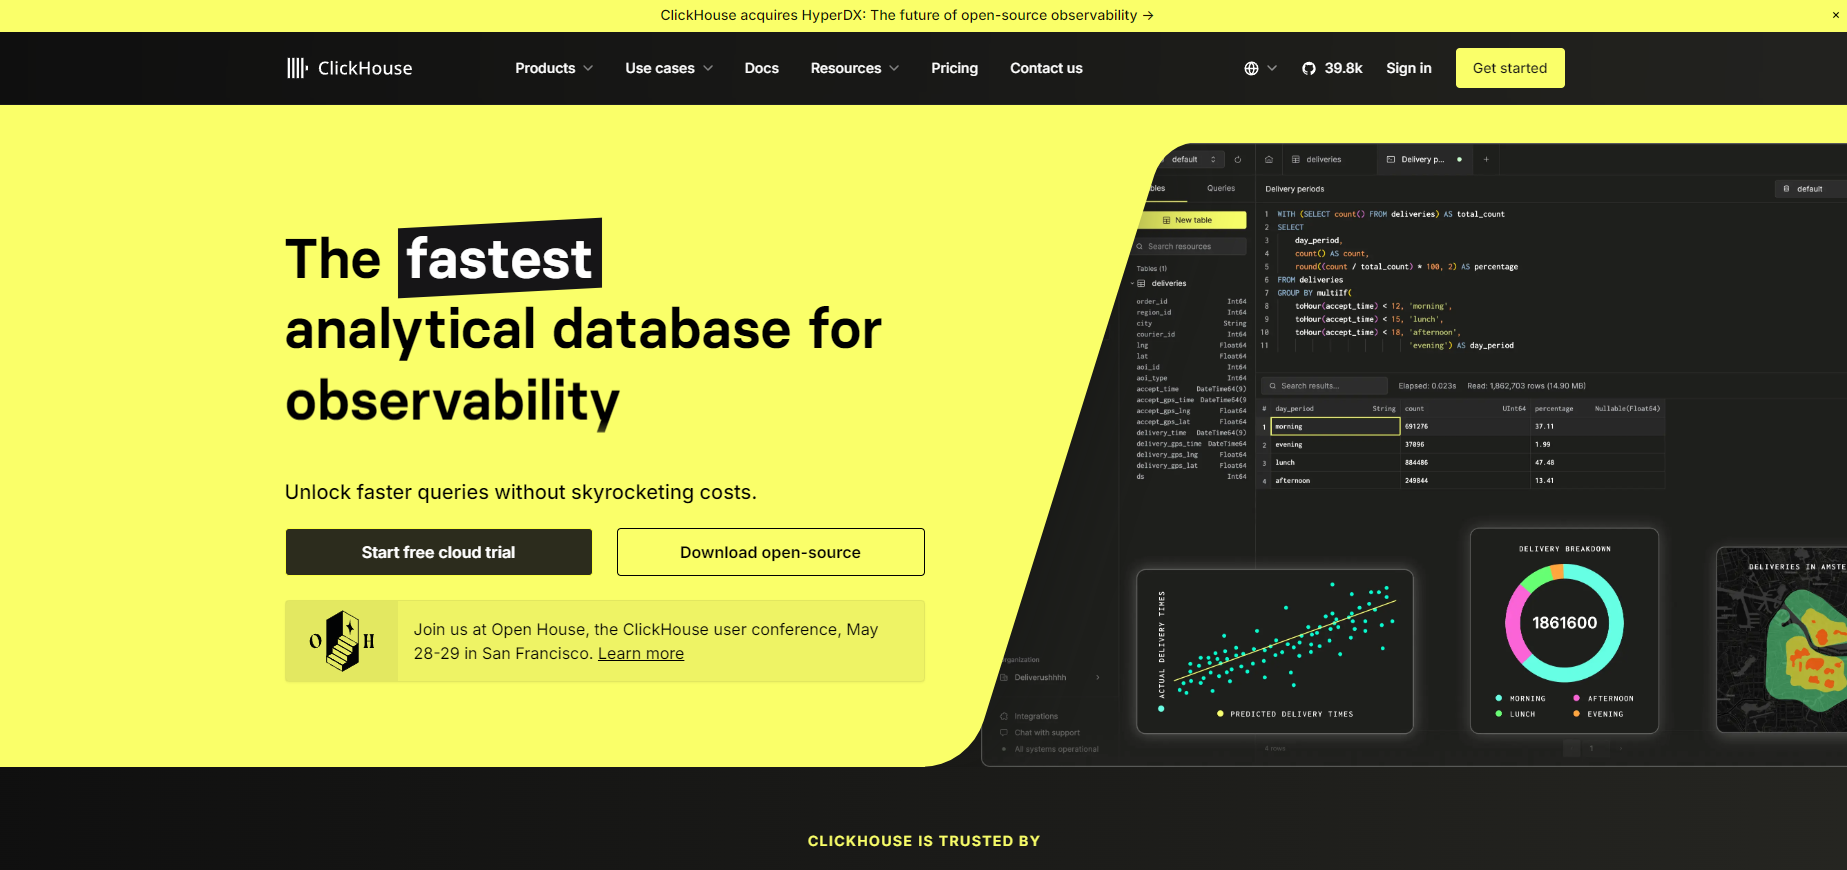Expand the Resources menu
This screenshot has height=870, width=1847.
855,68
